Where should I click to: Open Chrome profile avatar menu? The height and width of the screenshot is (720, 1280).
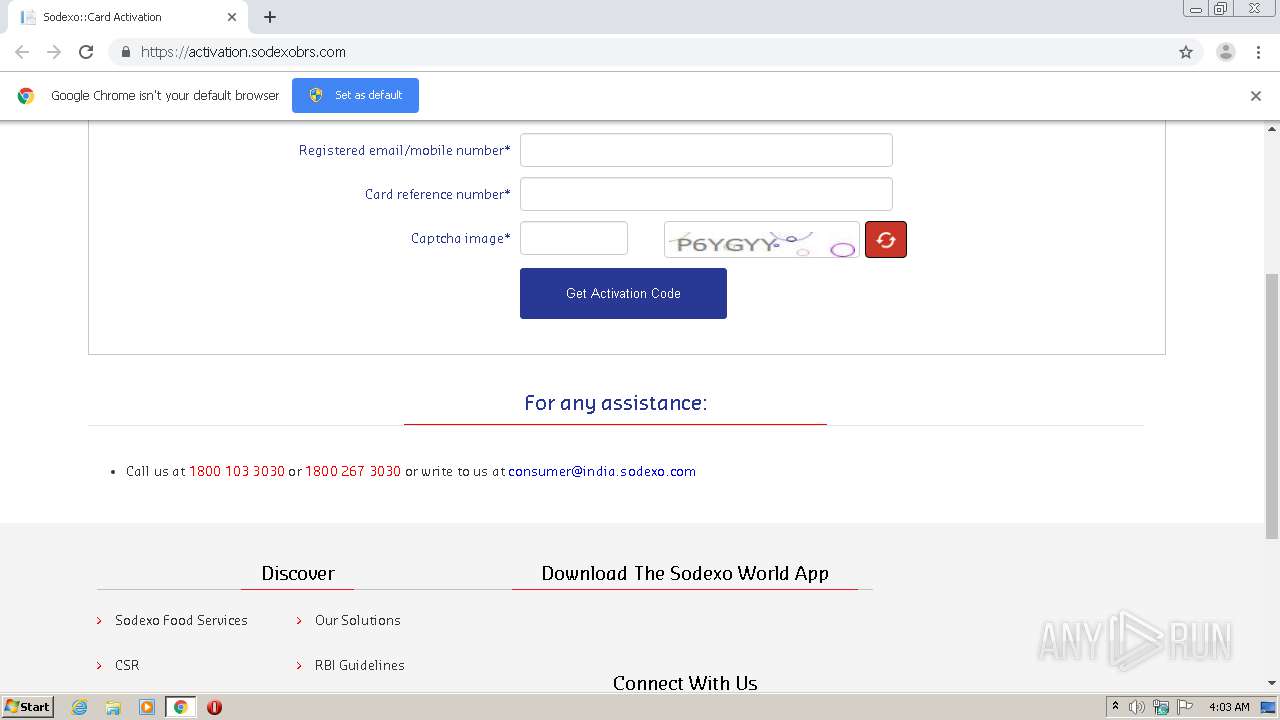pos(1226,52)
